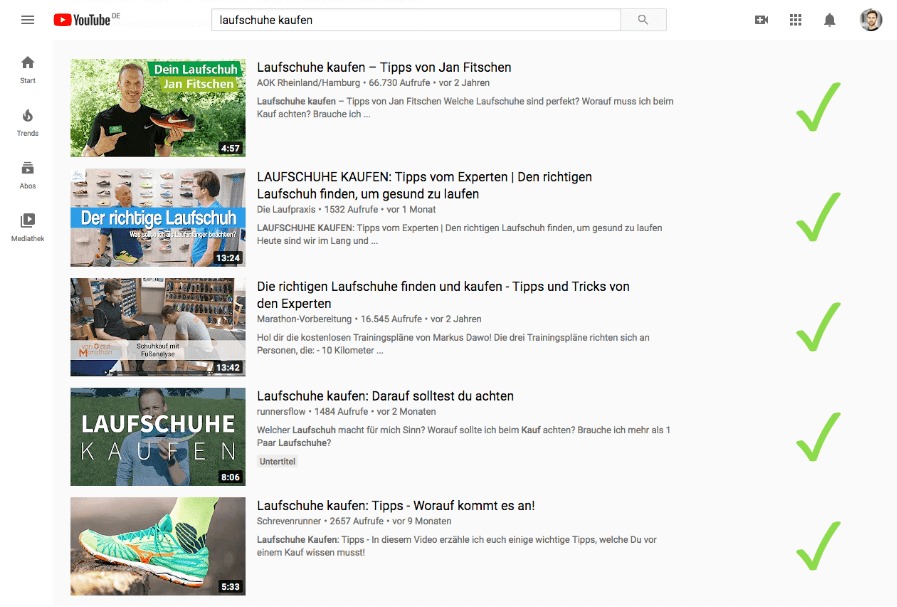Open Jan Fitschen video thumbnail
Screen dimensions: 897x607
tap(157, 107)
